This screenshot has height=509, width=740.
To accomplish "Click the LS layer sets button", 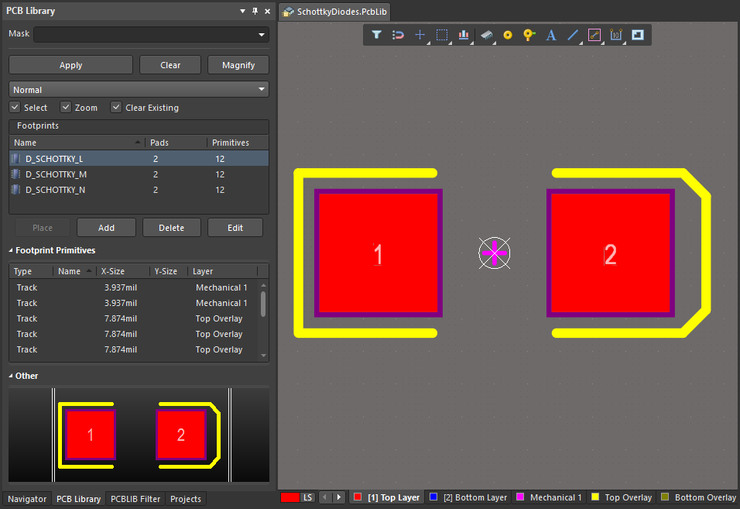I will coord(308,497).
